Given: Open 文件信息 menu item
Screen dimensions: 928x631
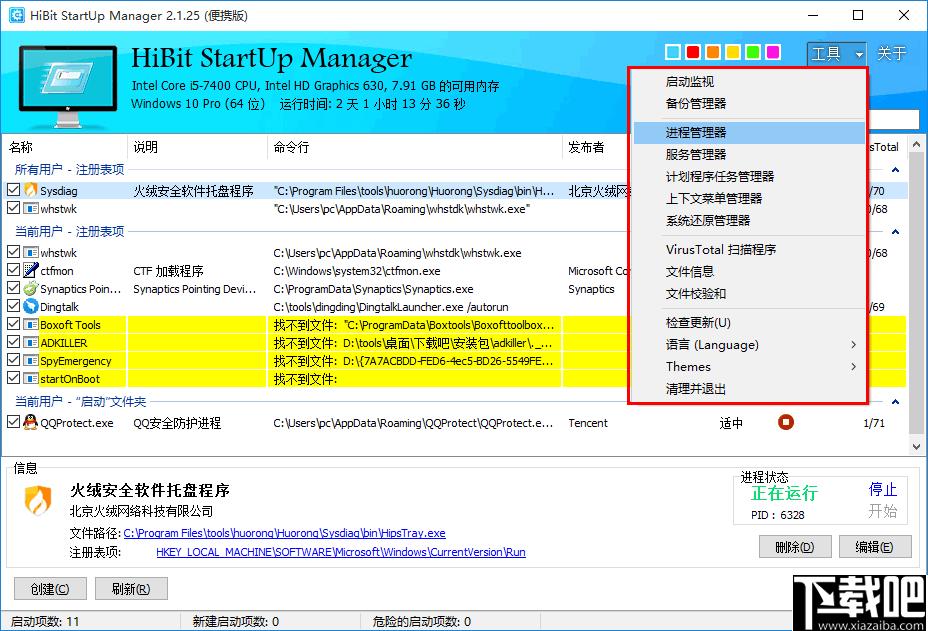Looking at the screenshot, I should (748, 272).
